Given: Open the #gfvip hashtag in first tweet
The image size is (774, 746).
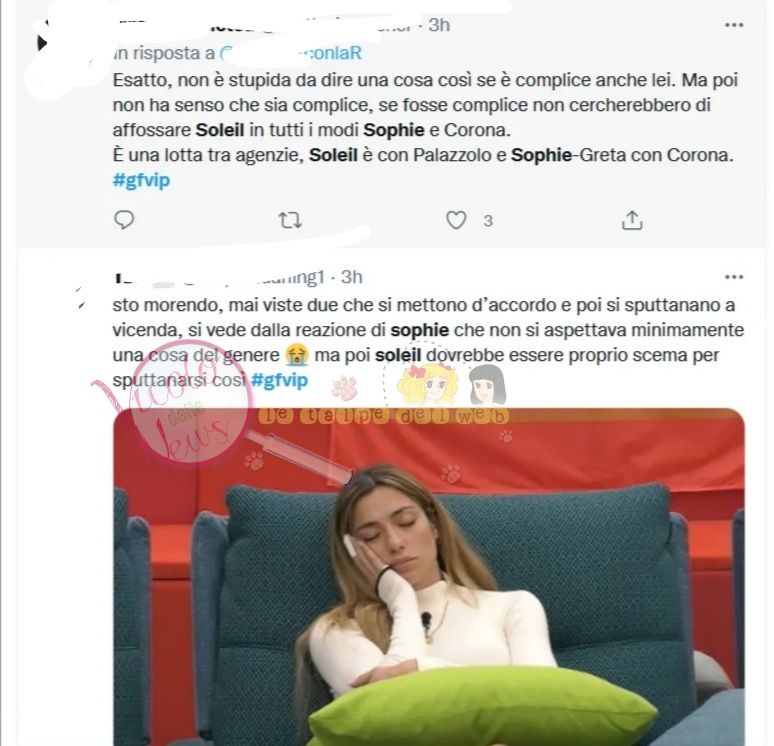Looking at the screenshot, I should (x=141, y=180).
